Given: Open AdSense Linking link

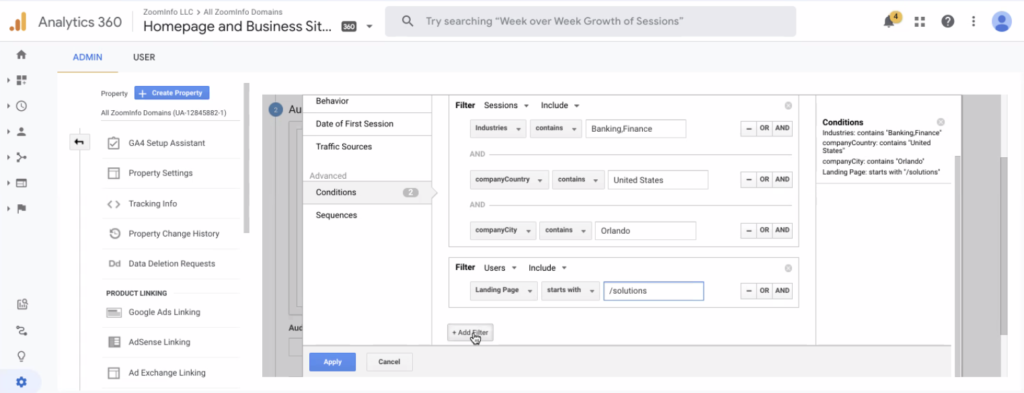Looking at the screenshot, I should (x=159, y=342).
